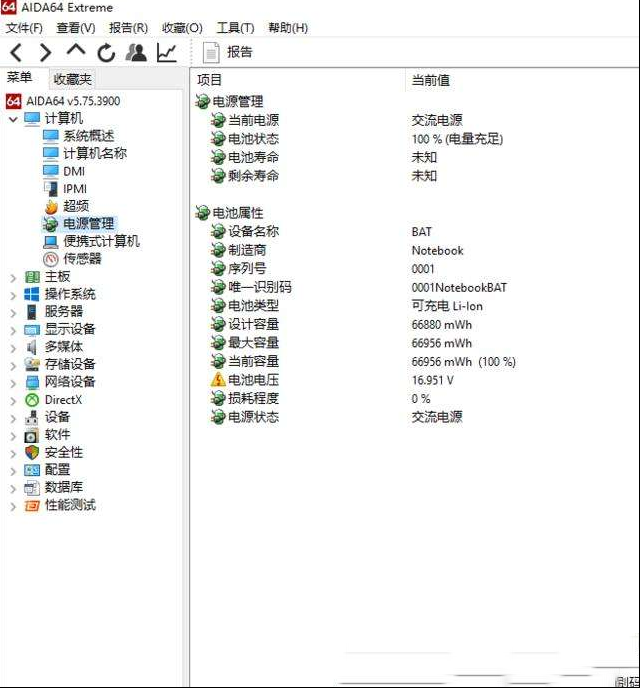Select 系统概述 monitor icon
The height and width of the screenshot is (688, 640).
[50, 136]
